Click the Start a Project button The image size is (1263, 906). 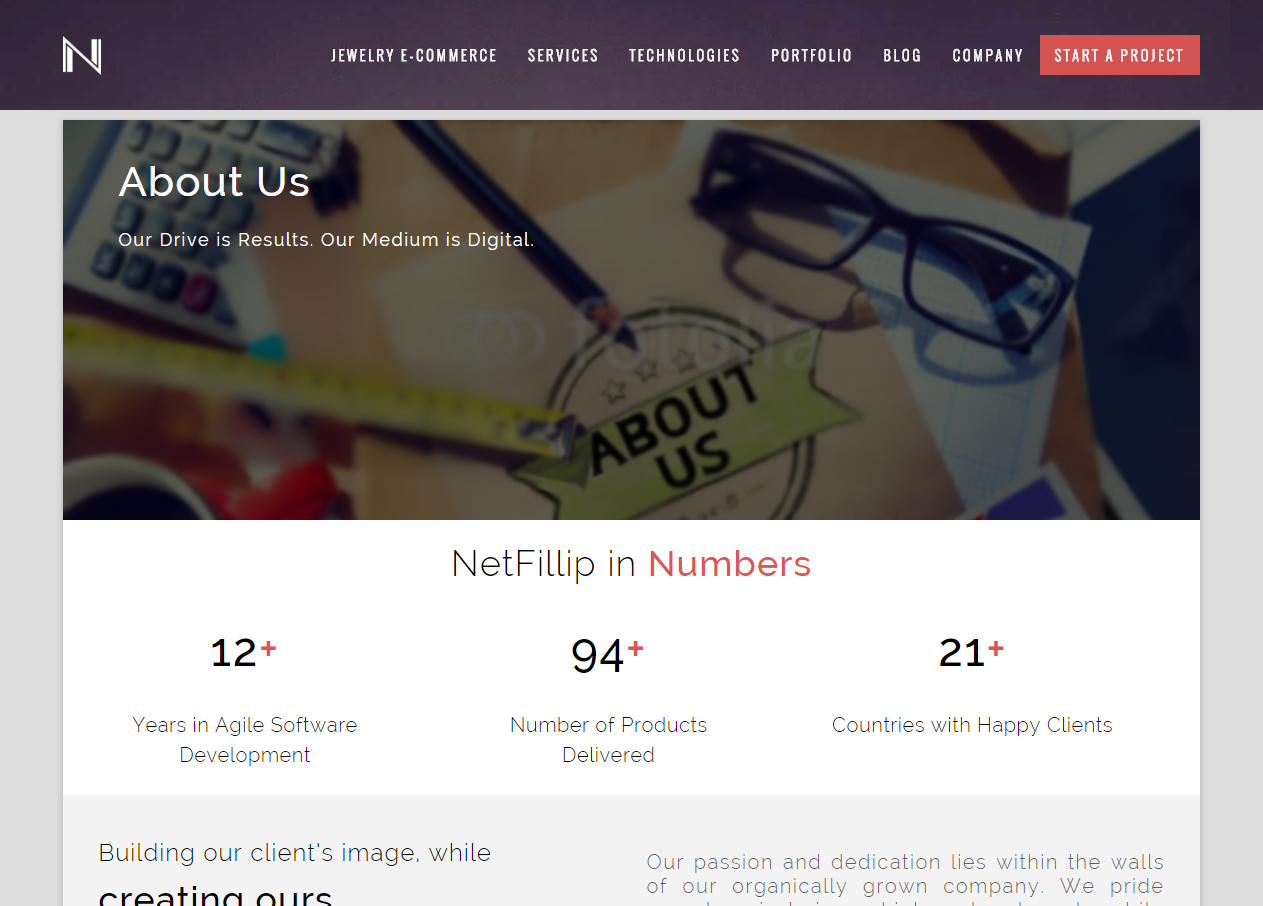coord(1119,55)
